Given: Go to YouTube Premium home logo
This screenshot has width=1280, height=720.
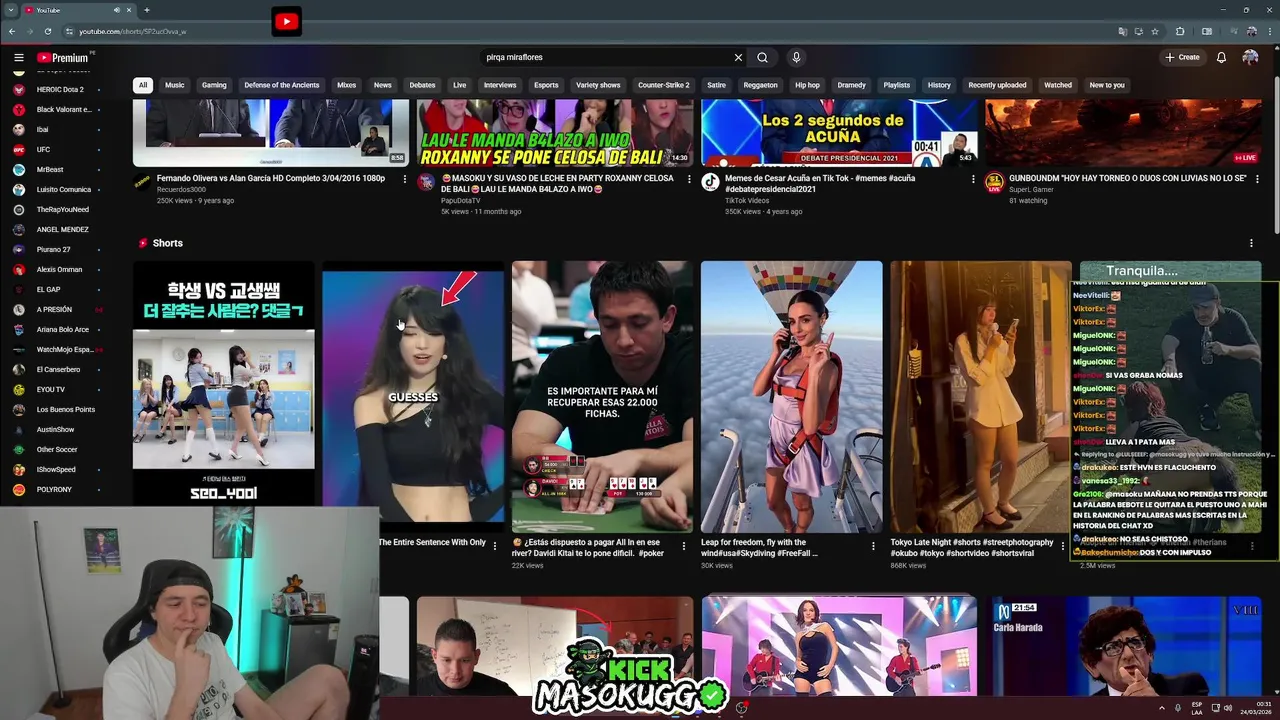Looking at the screenshot, I should tap(64, 58).
